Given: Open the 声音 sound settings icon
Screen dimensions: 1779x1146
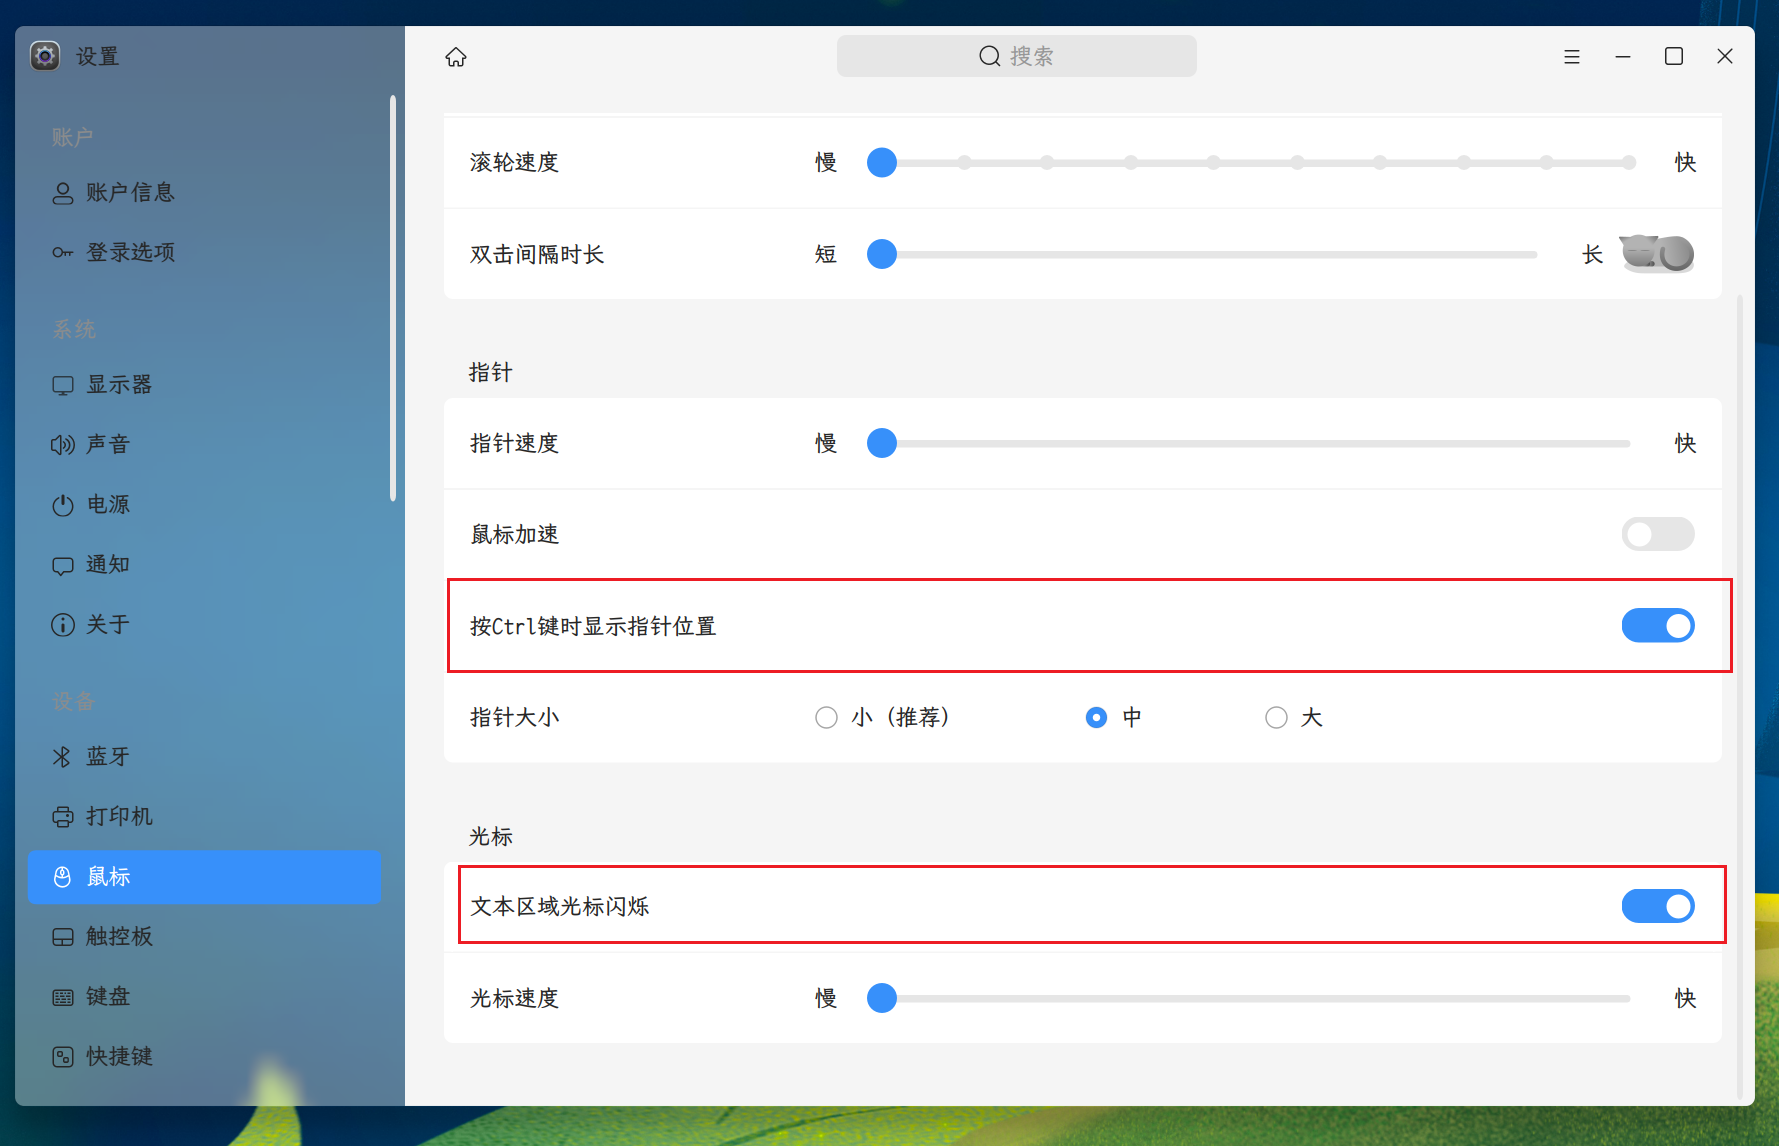Looking at the screenshot, I should (x=63, y=445).
